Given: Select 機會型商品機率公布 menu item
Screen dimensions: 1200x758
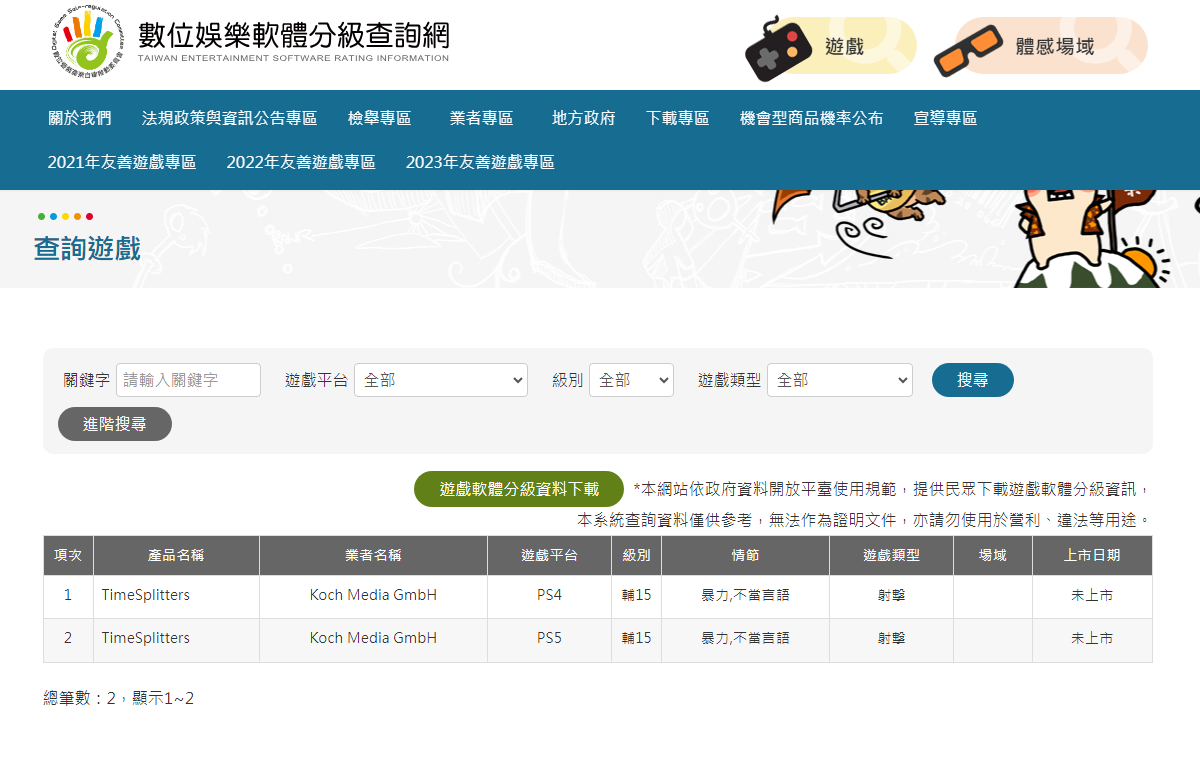Looking at the screenshot, I should click(811, 118).
